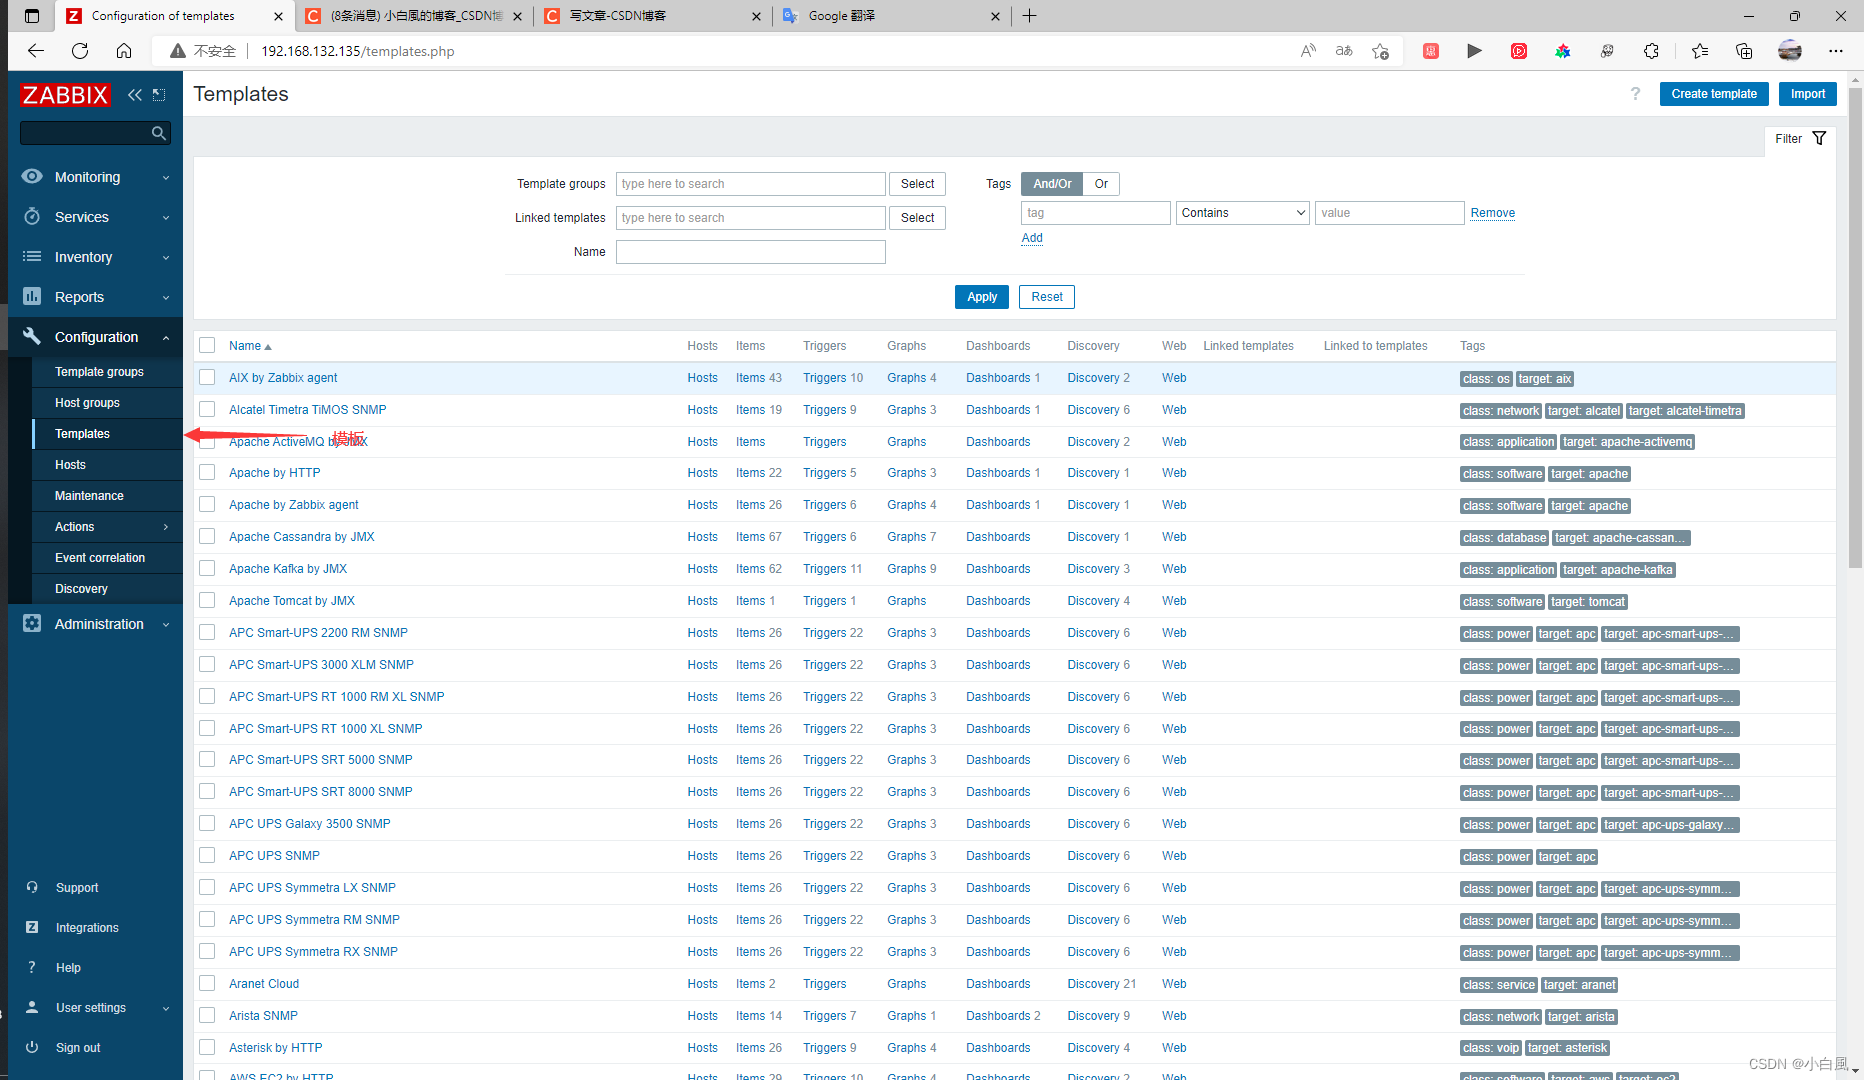Check the Apache Cassandra by JMX checkbox
1864x1080 pixels.
207,536
